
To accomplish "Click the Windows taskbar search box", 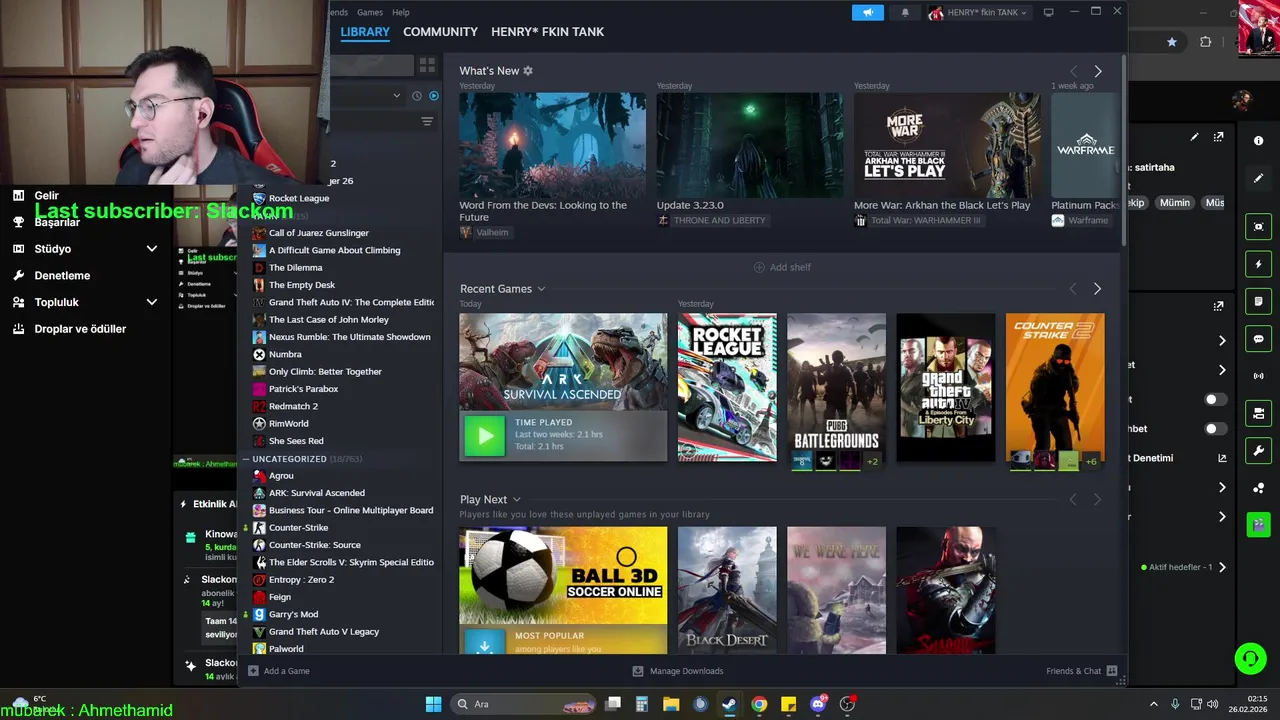I will 525,704.
